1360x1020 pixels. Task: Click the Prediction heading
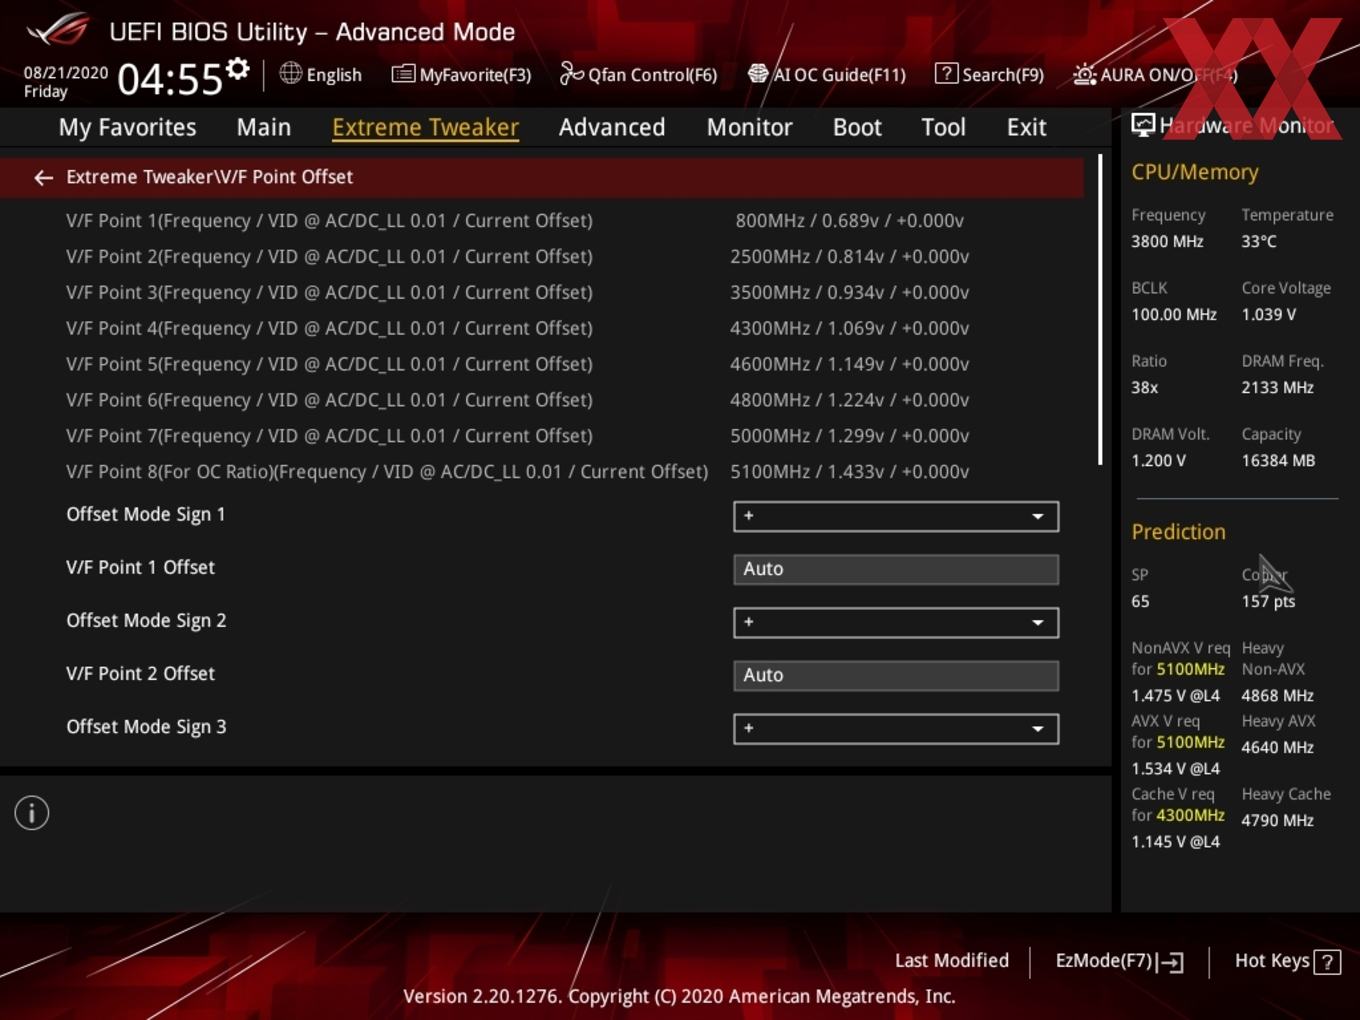click(1178, 532)
